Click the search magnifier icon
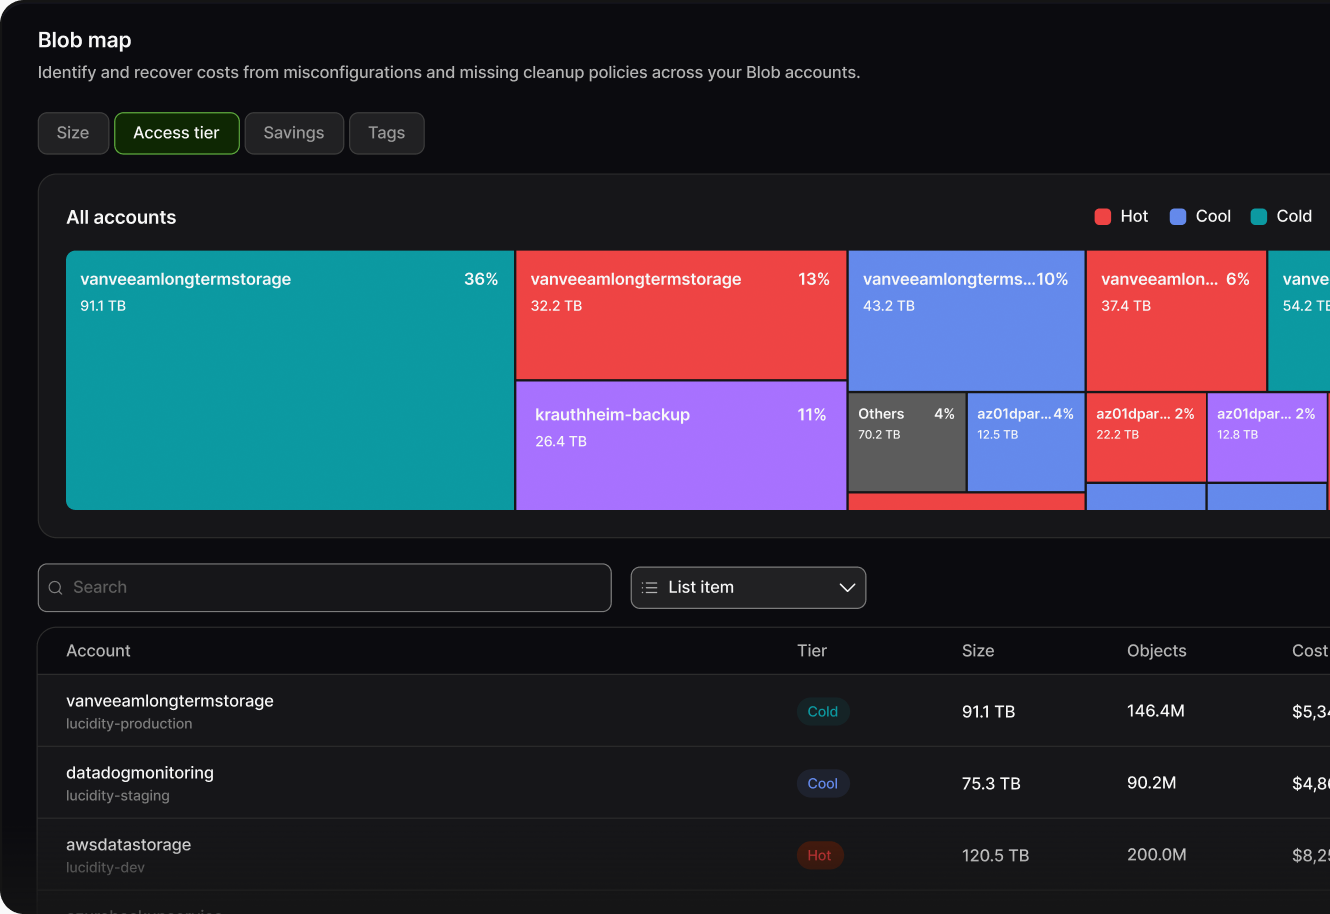This screenshot has width=1330, height=914. [x=56, y=588]
